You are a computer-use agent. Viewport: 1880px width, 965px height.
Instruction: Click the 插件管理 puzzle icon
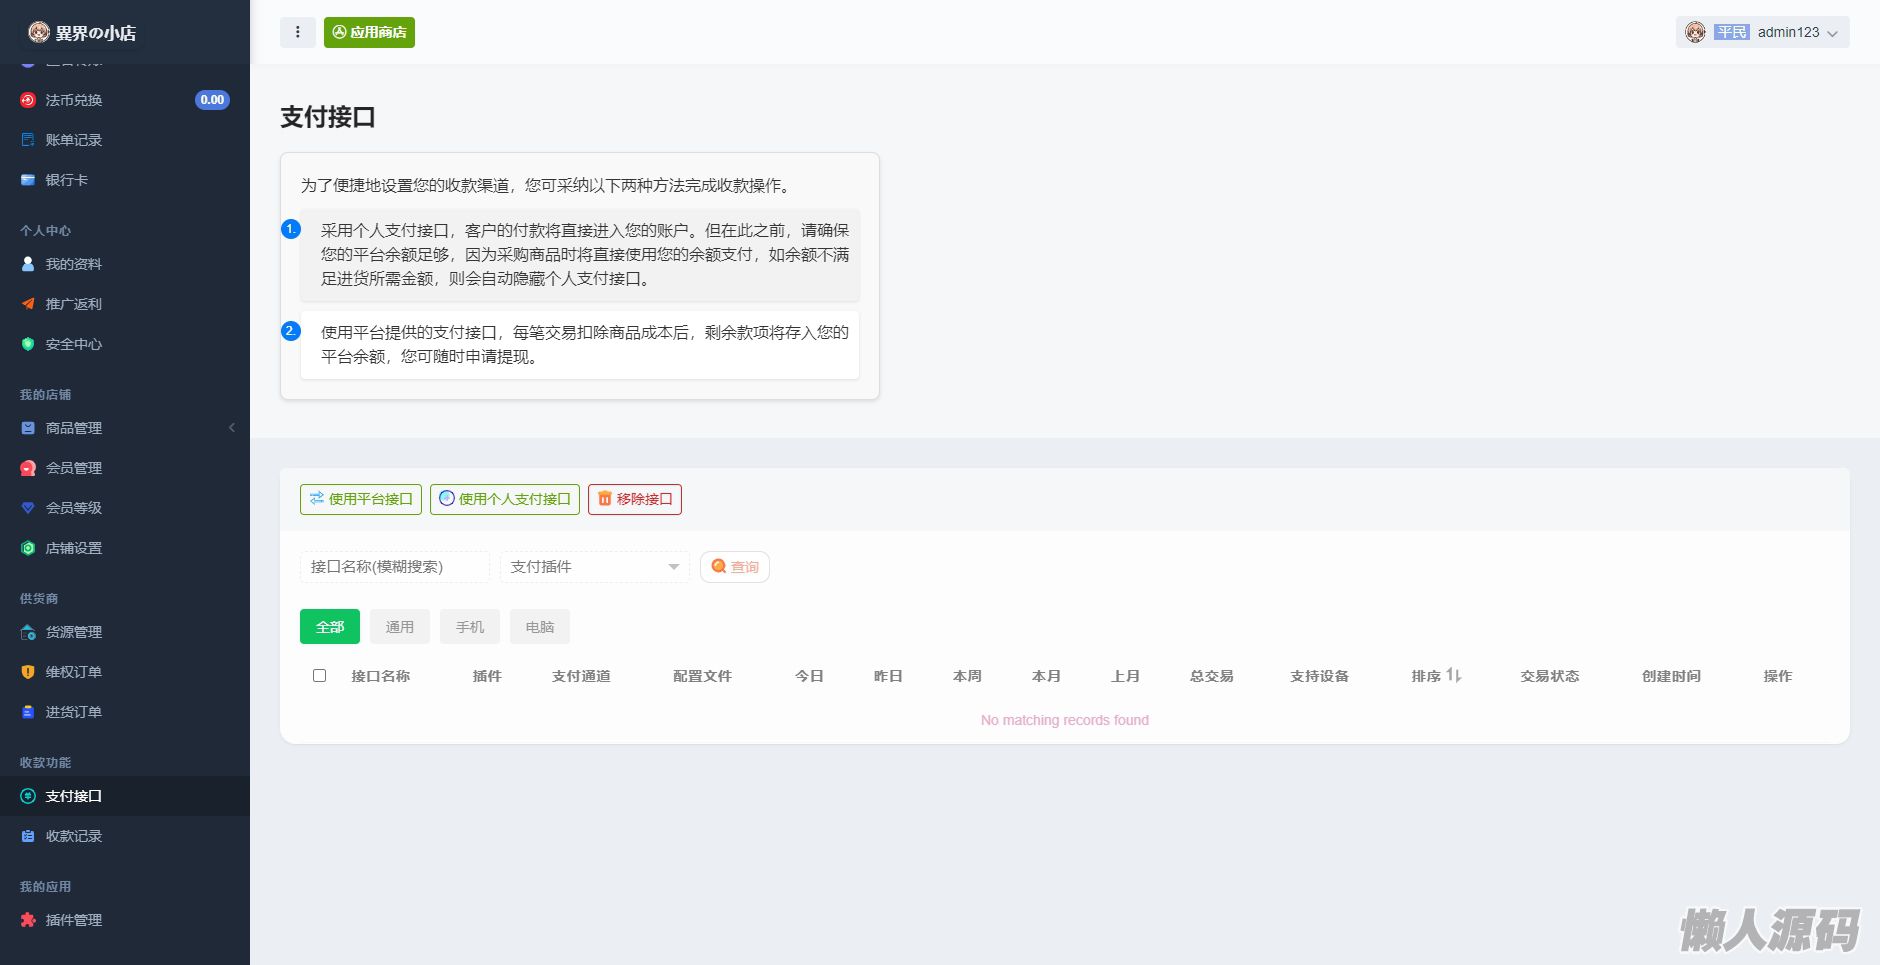click(x=28, y=920)
